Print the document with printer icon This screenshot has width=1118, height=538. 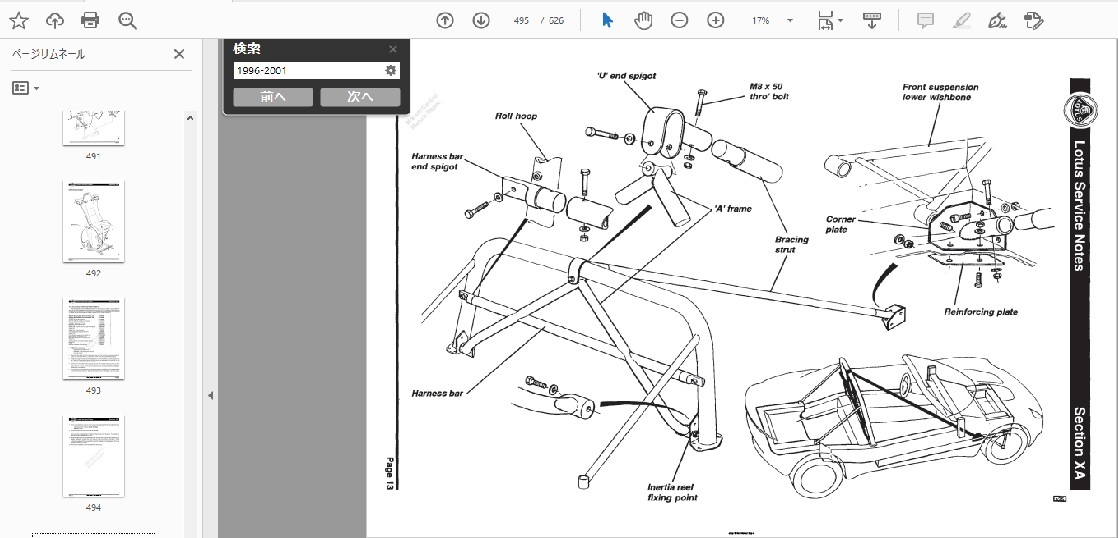coord(91,21)
